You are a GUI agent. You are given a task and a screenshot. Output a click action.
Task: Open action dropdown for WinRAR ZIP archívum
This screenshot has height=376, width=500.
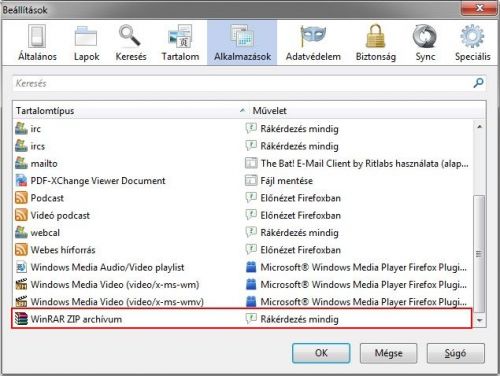pyautogui.click(x=358, y=319)
